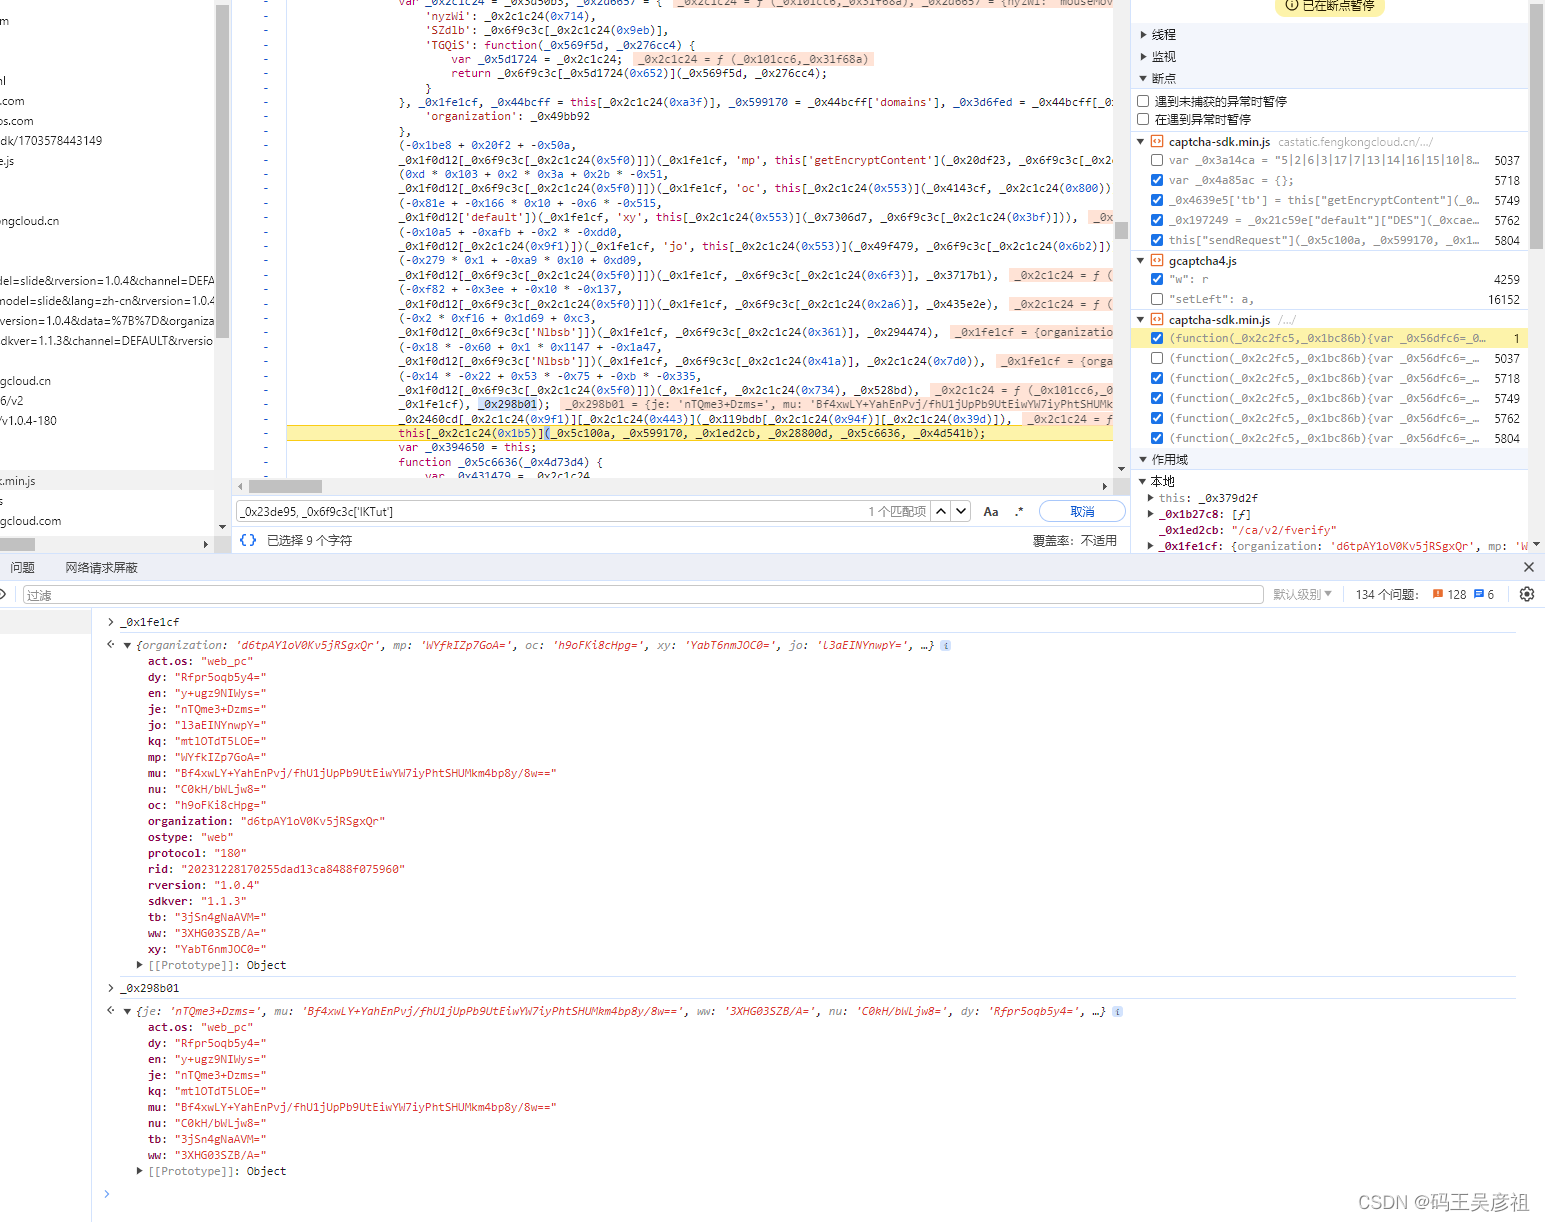Viewport: 1545px width, 1222px height.
Task: Expand 'this: _0x379d2f' scope variable
Action: [1151, 498]
